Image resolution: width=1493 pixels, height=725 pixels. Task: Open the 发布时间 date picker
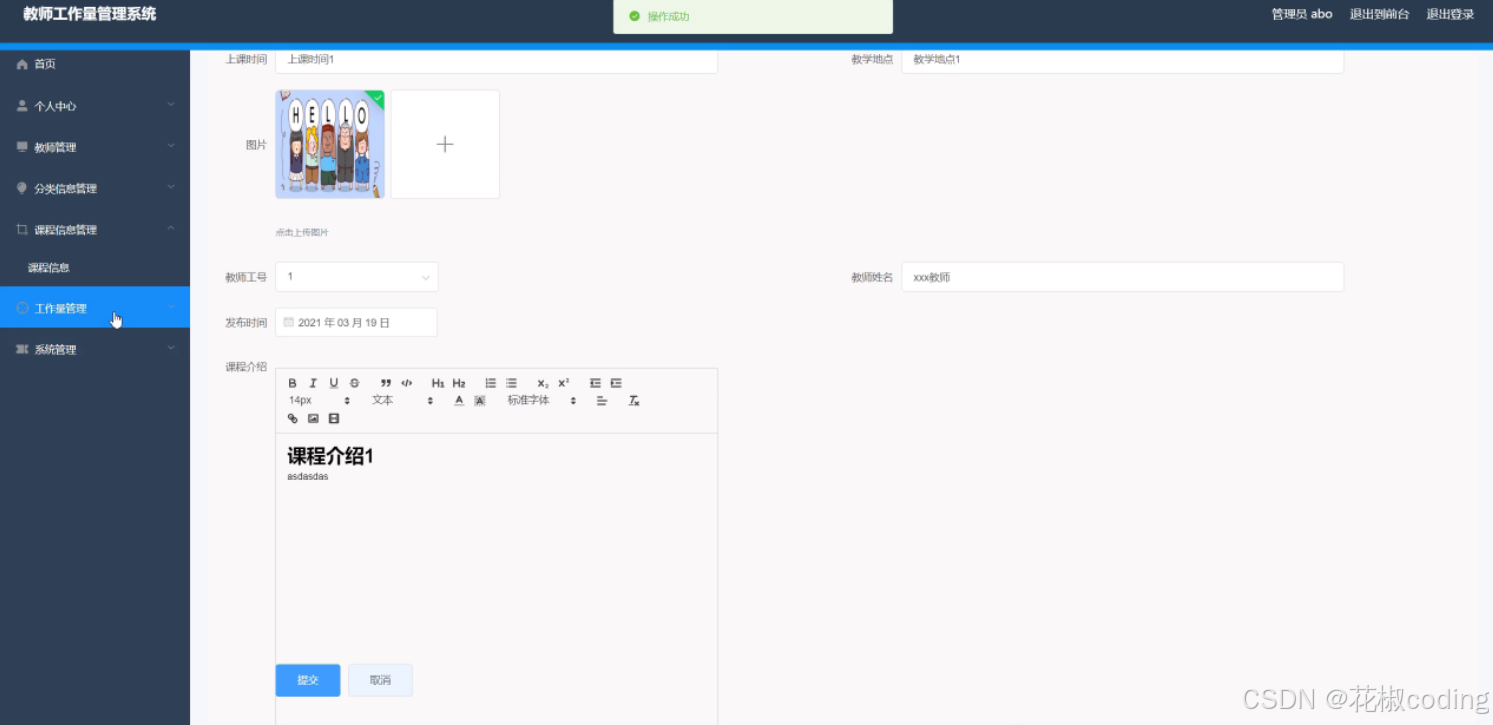(x=357, y=323)
